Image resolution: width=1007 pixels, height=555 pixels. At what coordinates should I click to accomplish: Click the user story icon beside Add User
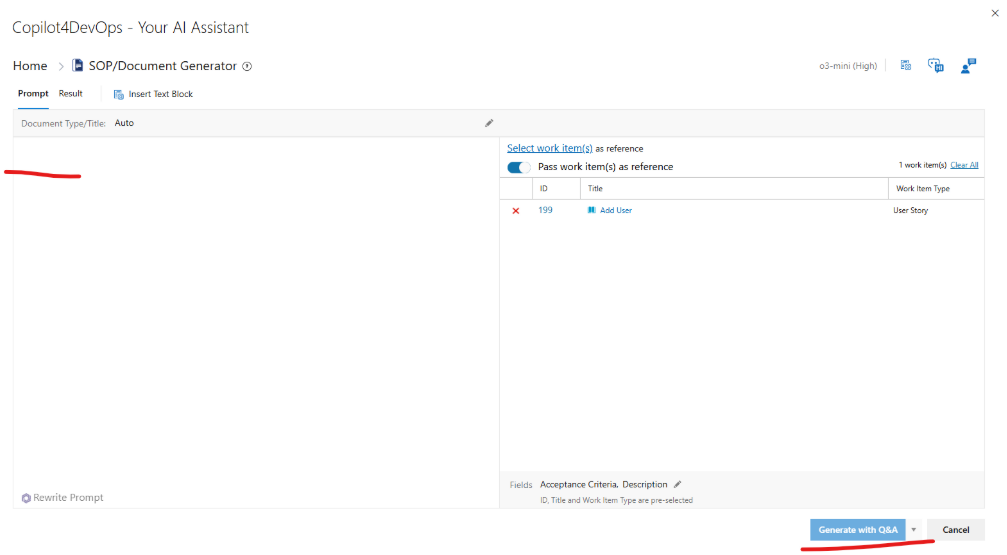[591, 210]
